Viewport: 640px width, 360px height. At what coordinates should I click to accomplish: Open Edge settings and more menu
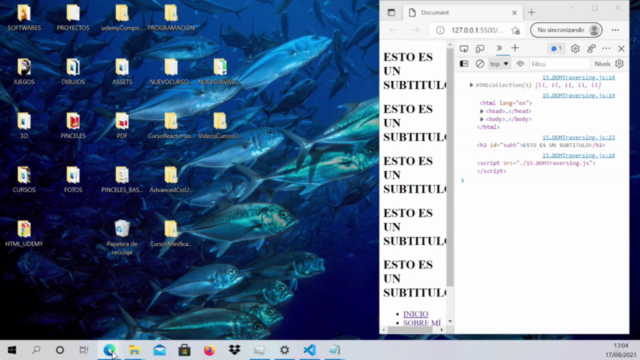pos(615,30)
